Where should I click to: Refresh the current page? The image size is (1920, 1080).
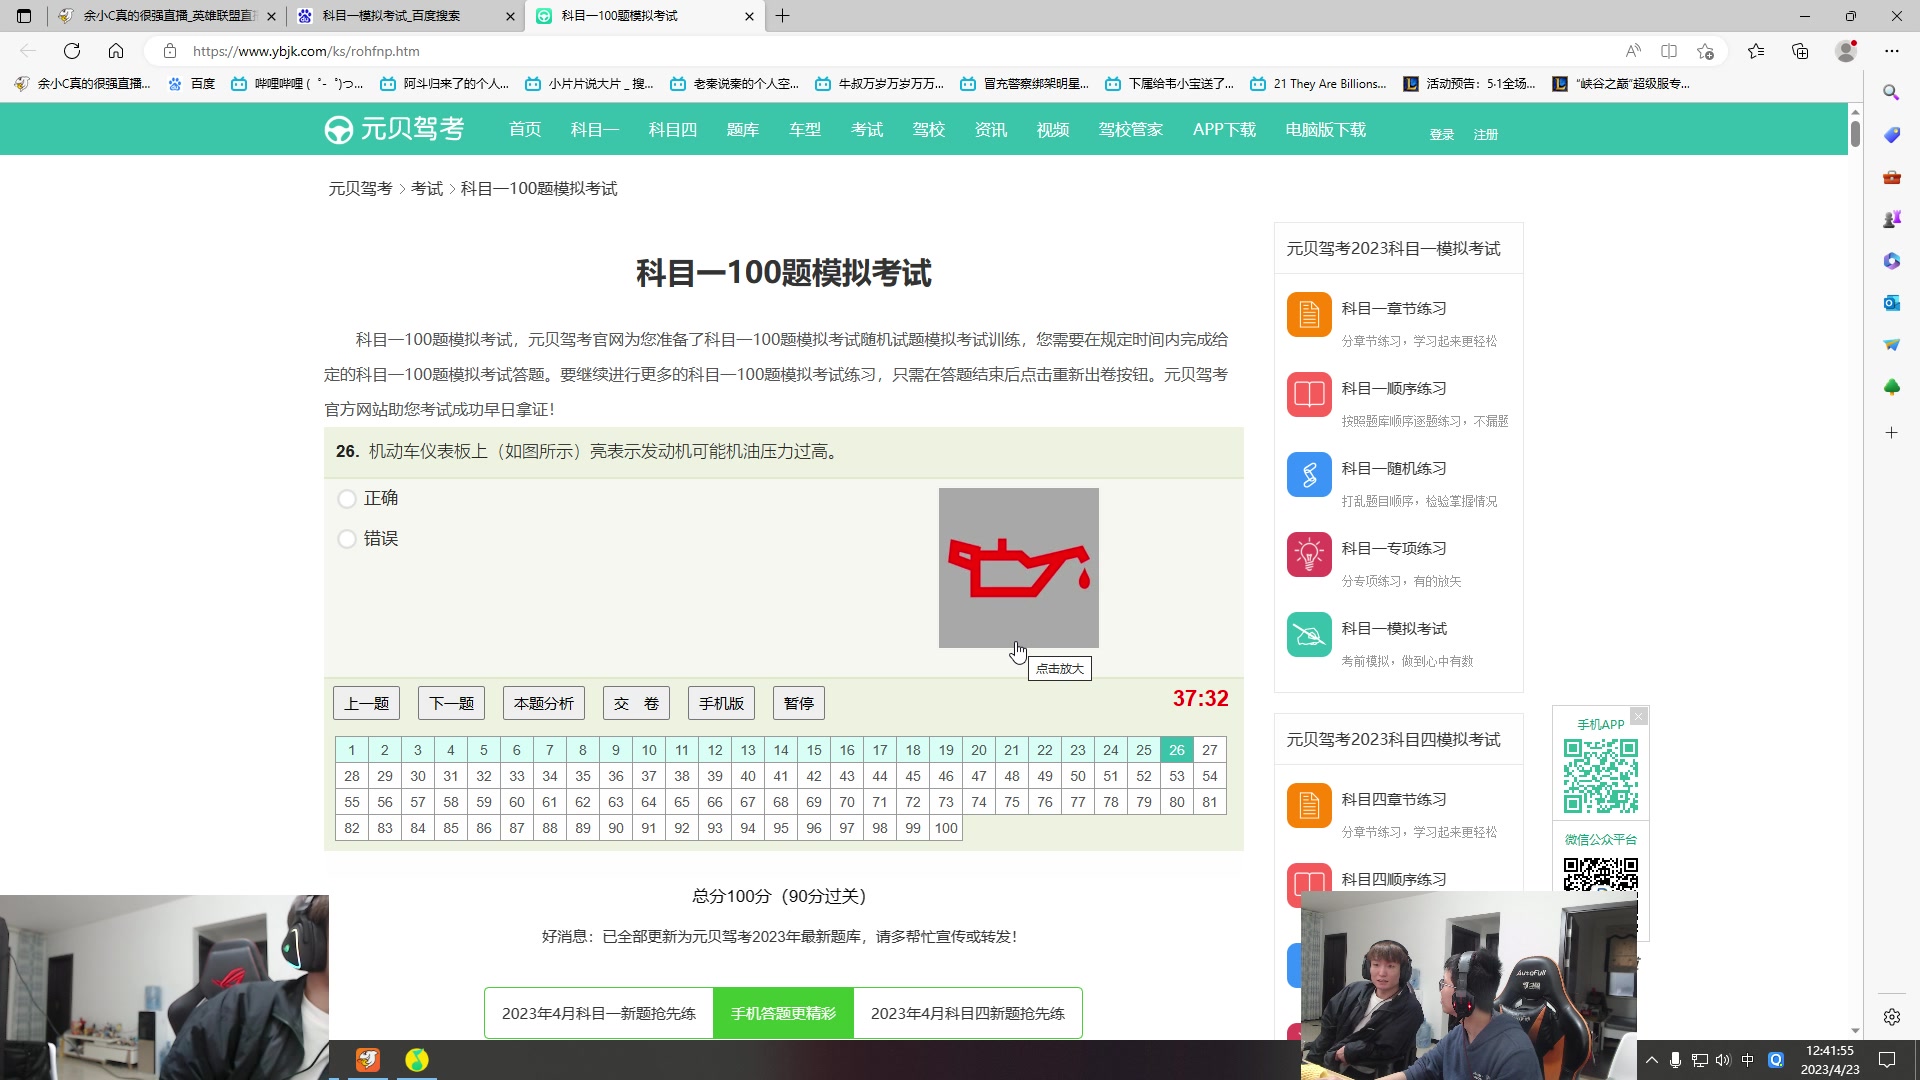tap(71, 51)
